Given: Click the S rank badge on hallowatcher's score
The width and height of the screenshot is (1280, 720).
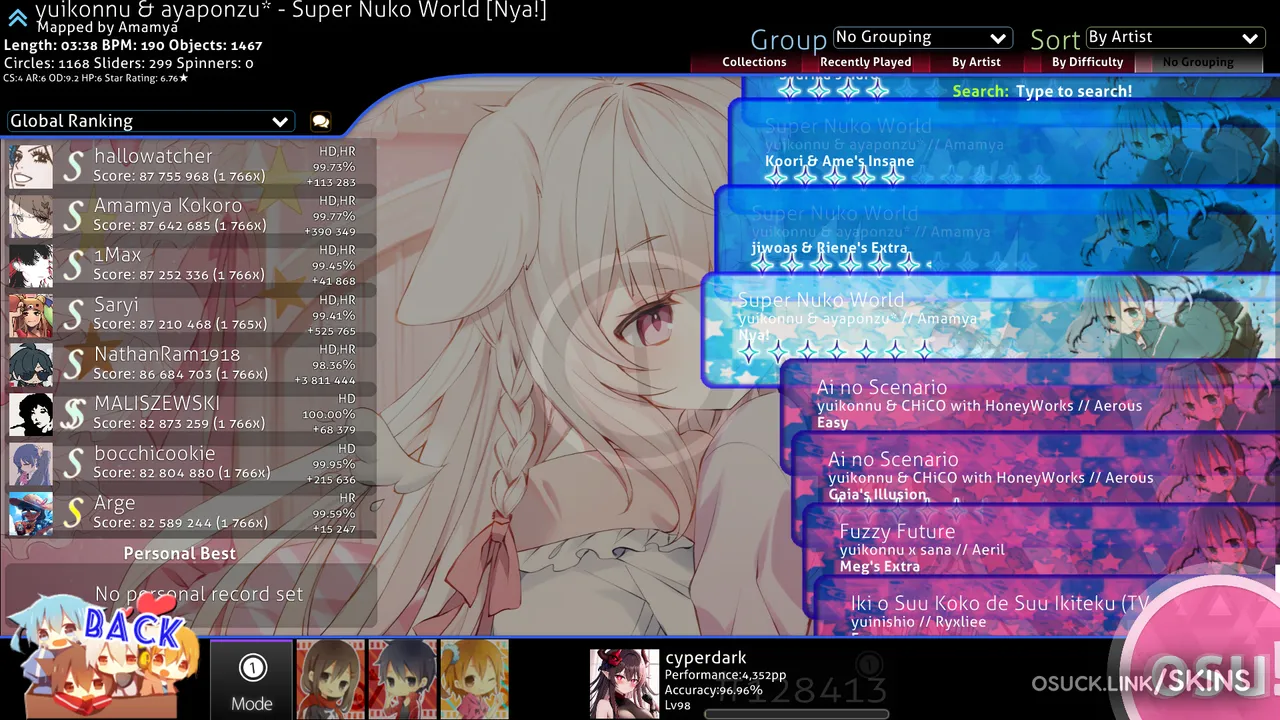Looking at the screenshot, I should click(x=73, y=166).
